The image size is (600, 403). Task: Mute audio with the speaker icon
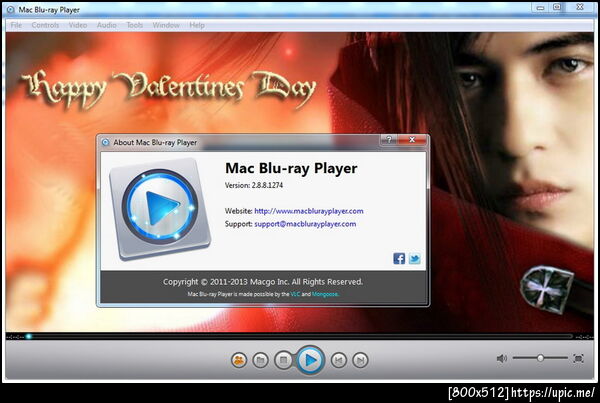pos(502,358)
